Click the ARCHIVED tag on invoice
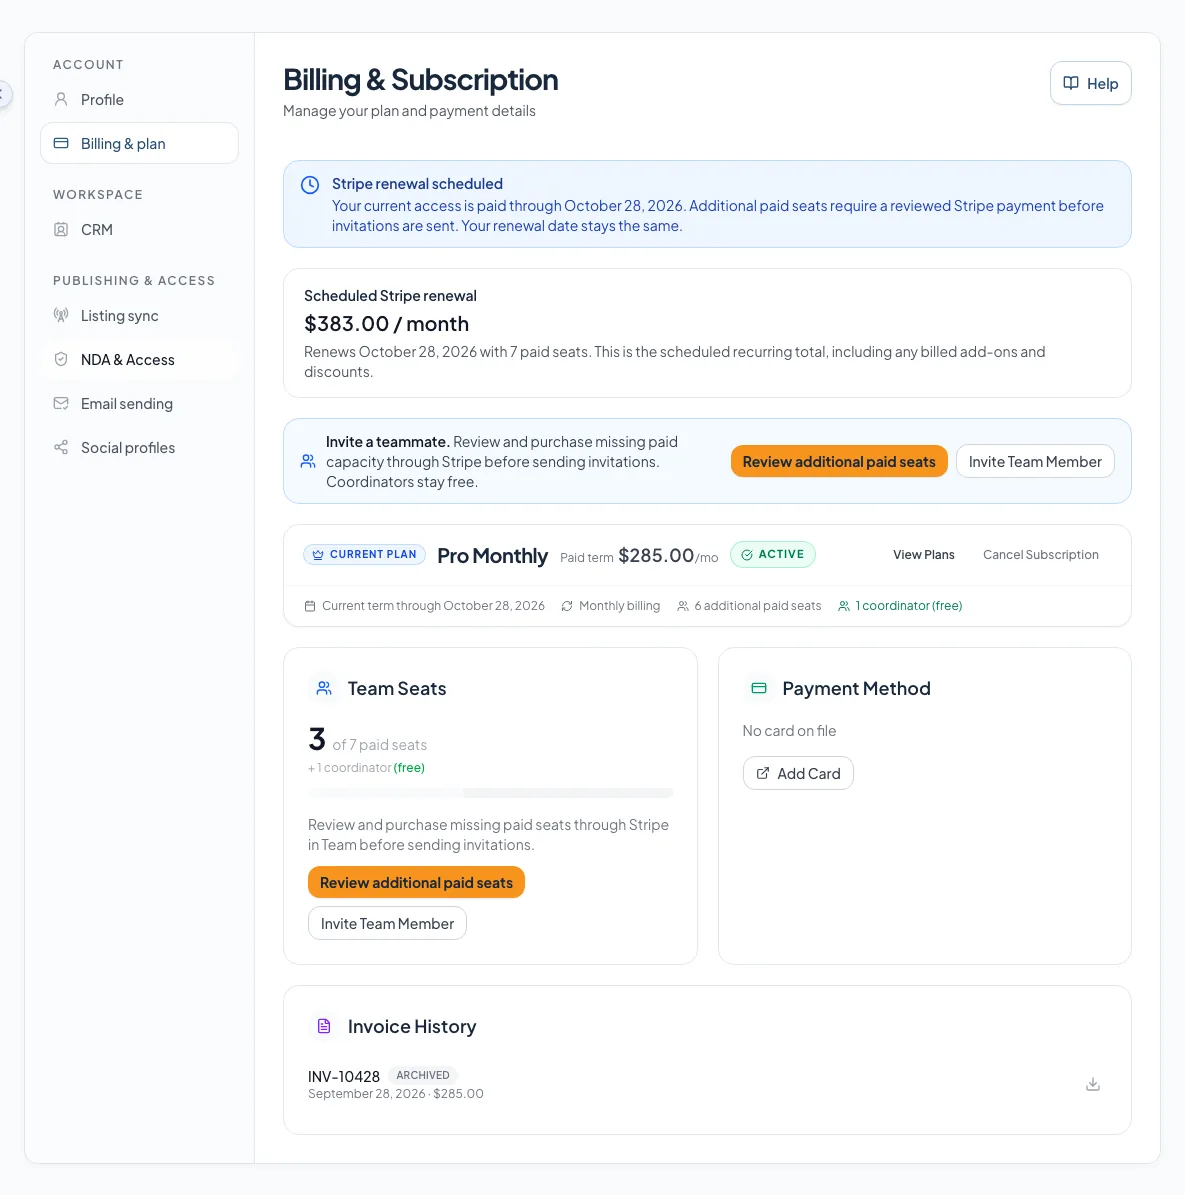The width and height of the screenshot is (1185, 1195). (x=422, y=1075)
